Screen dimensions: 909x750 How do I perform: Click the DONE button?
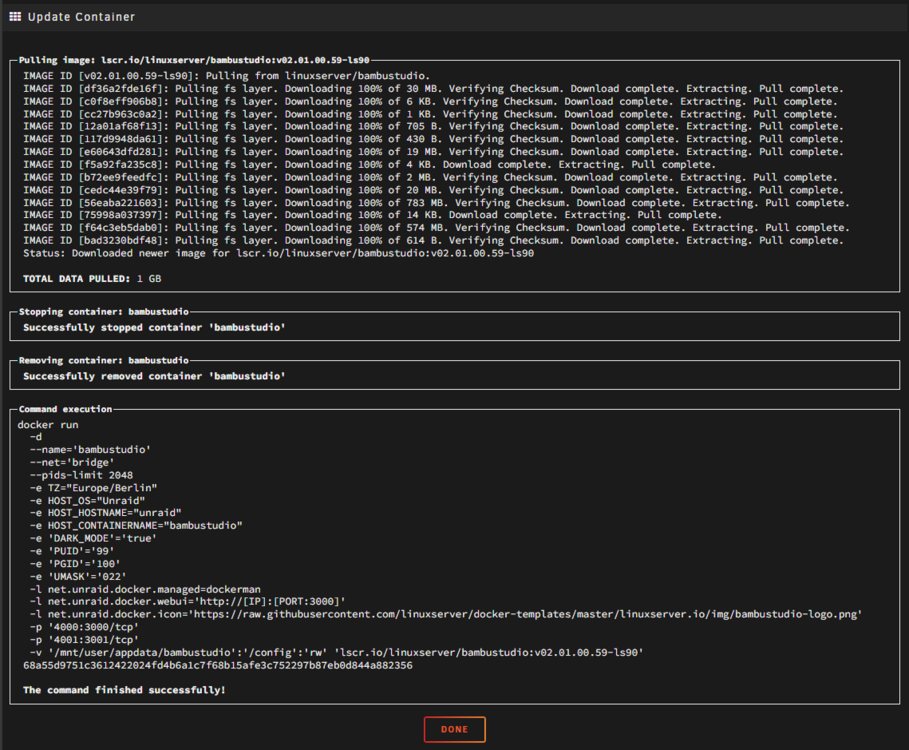(x=454, y=729)
